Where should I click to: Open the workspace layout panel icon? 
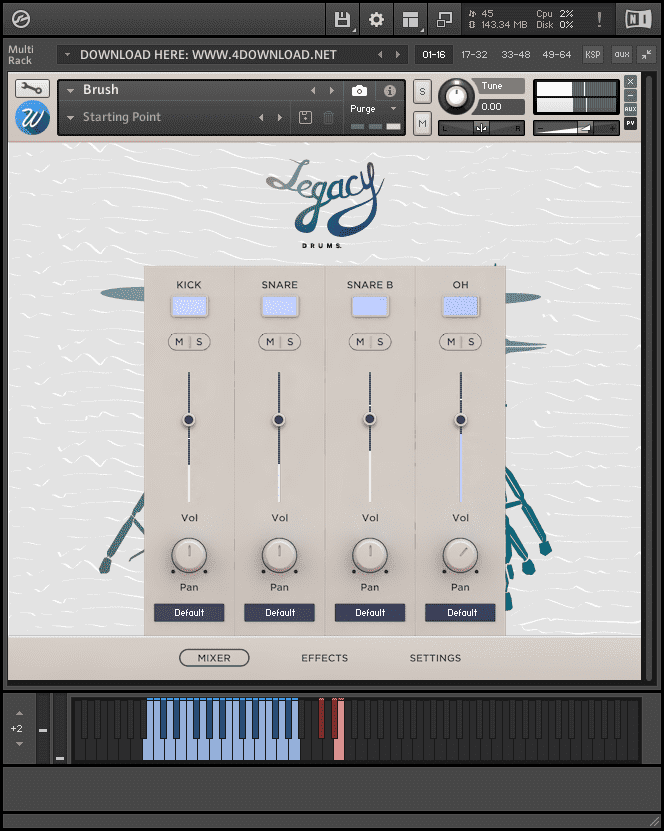click(x=410, y=20)
